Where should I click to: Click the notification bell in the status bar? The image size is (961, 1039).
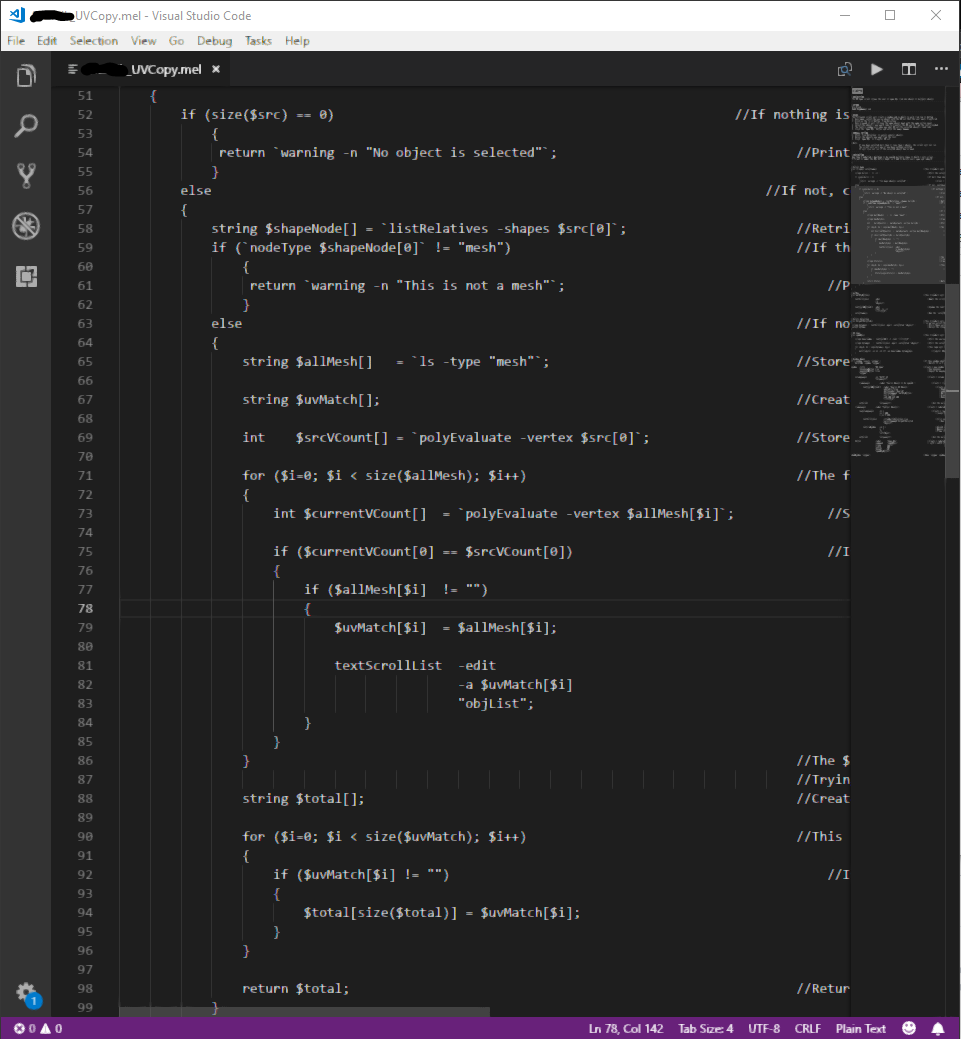938,1027
